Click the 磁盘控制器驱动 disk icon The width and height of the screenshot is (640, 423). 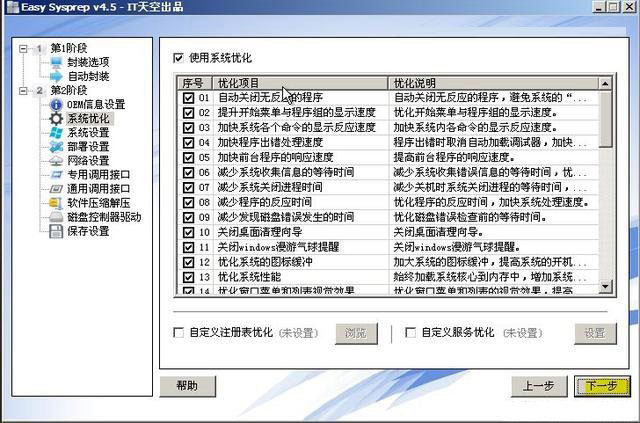56,217
